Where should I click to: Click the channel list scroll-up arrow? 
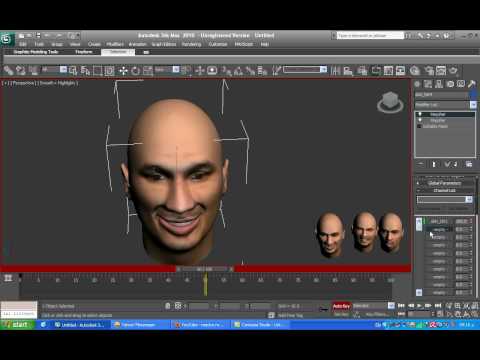point(419,221)
